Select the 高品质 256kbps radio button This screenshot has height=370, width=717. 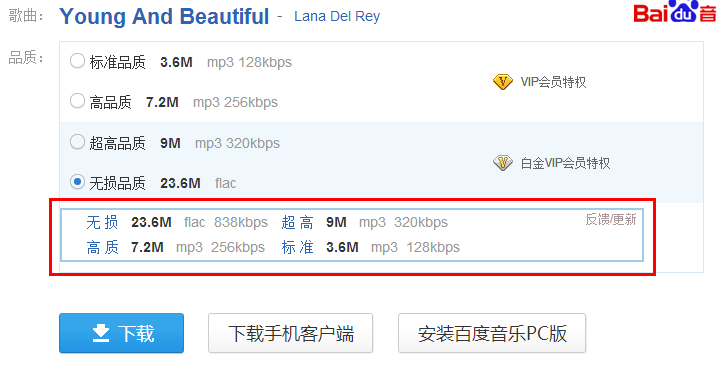[x=77, y=101]
